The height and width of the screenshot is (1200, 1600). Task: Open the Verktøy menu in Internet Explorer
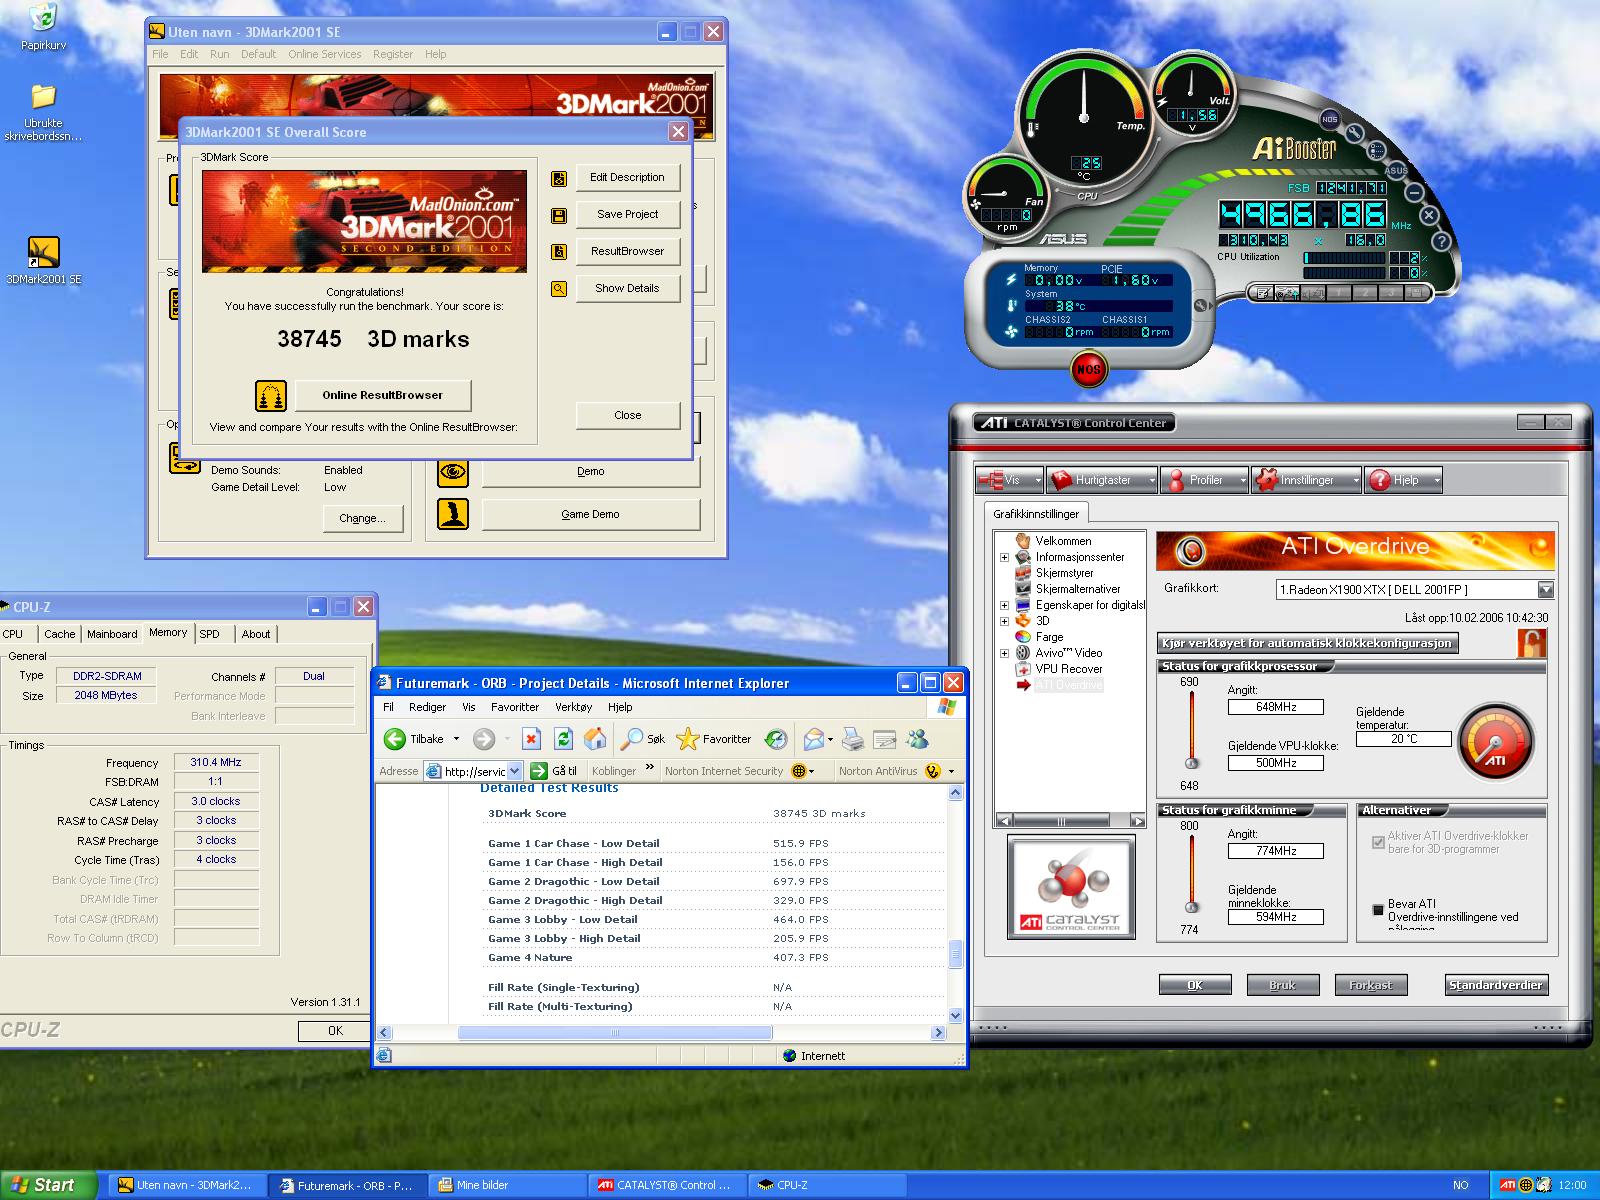coord(574,707)
